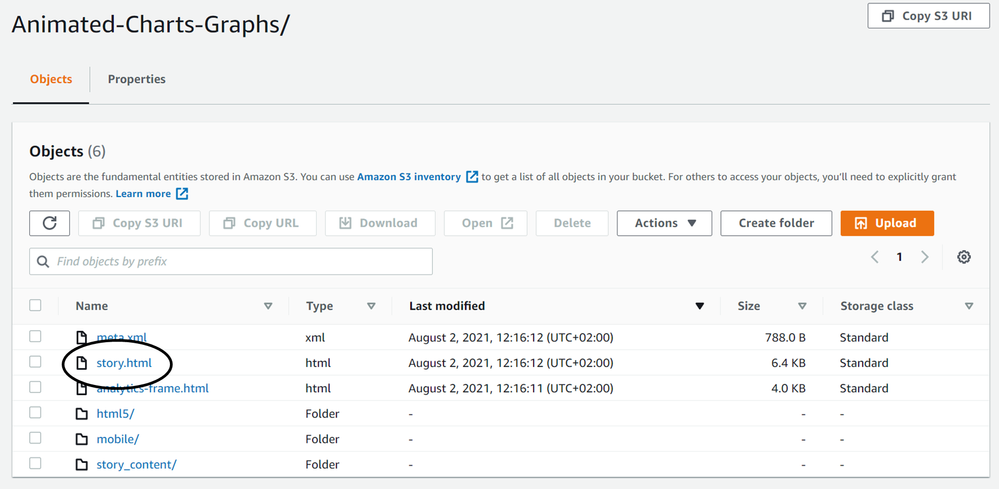999x489 pixels.
Task: Sort by Last modified column arrow
Action: coord(700,306)
